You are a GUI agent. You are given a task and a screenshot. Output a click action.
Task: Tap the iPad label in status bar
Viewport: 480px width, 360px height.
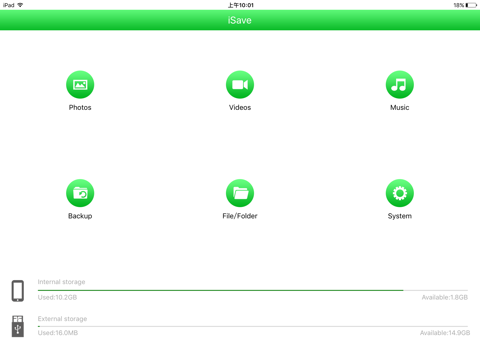9,5
